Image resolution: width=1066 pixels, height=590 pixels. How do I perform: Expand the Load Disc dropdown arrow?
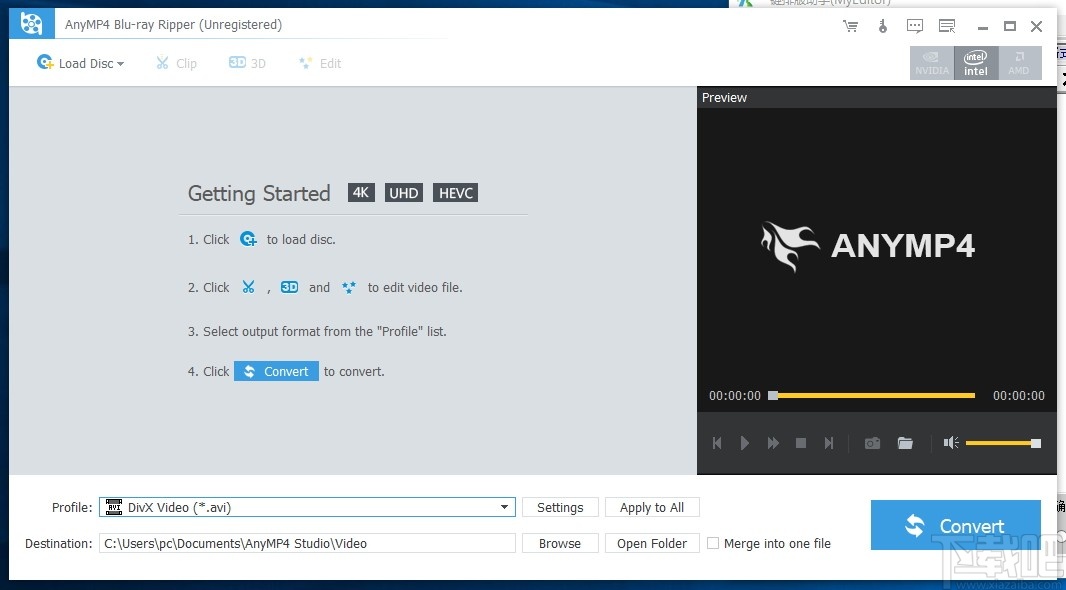120,64
